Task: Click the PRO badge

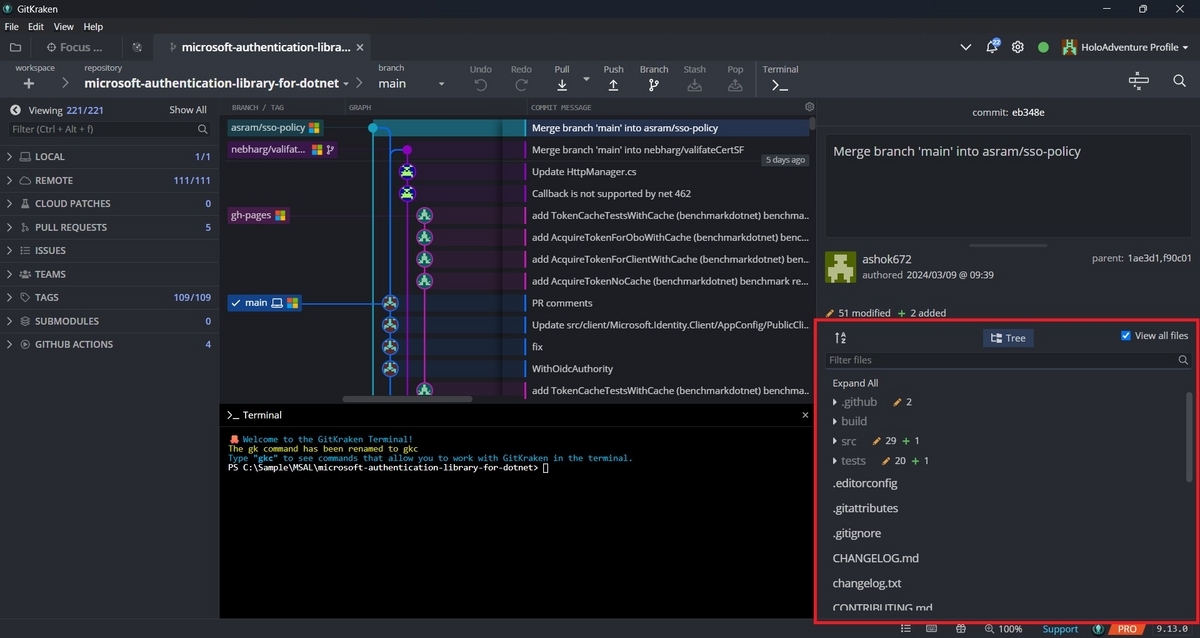Action: click(x=1128, y=629)
